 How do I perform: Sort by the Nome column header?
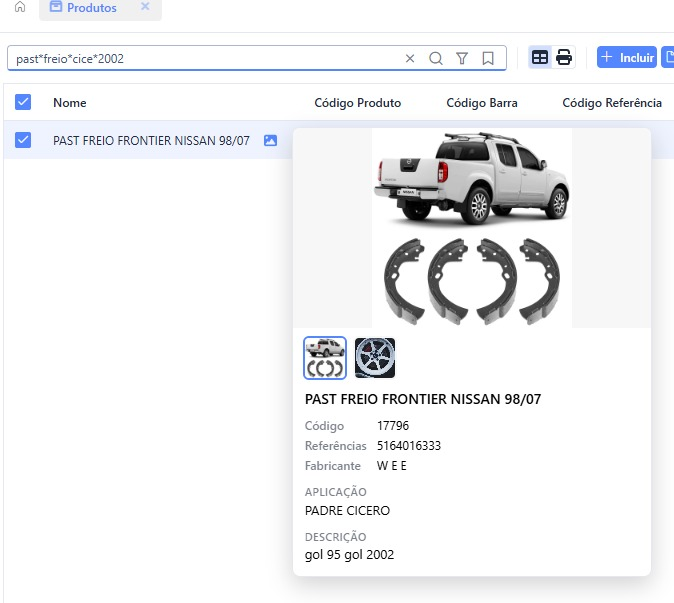tap(70, 103)
